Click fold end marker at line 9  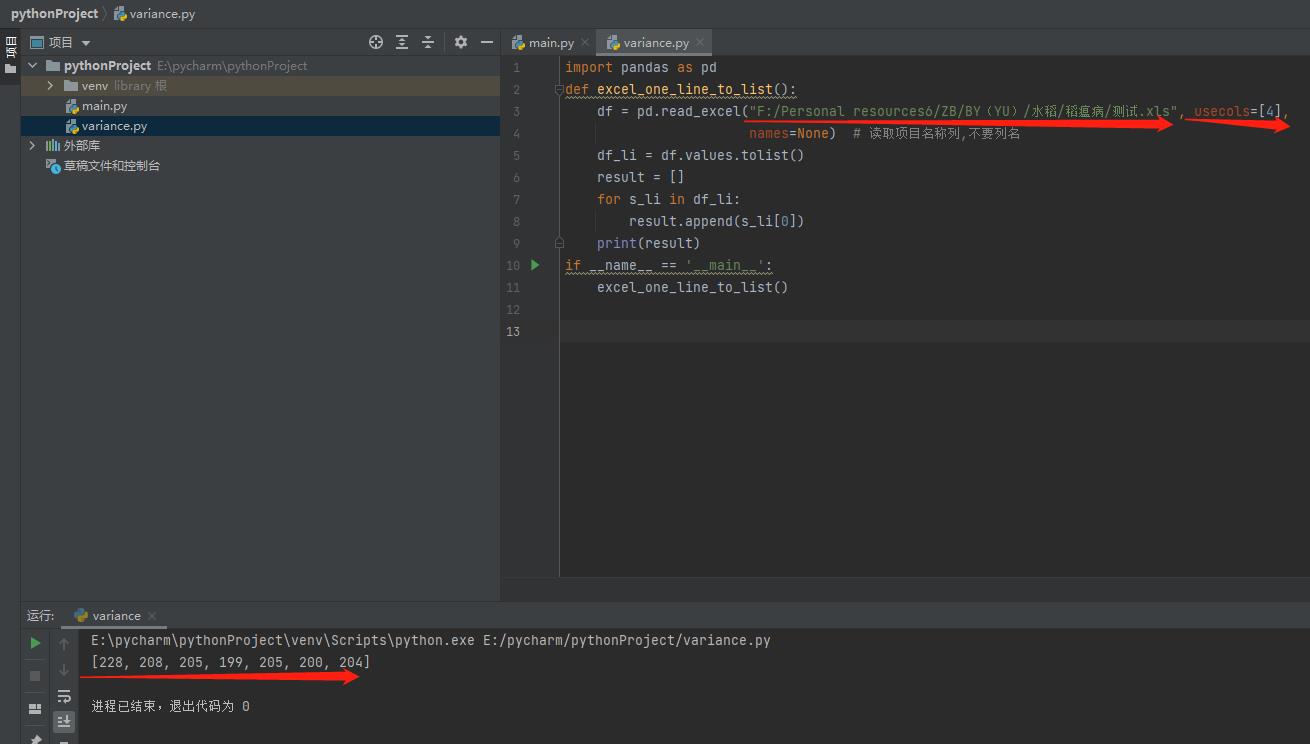click(559, 243)
